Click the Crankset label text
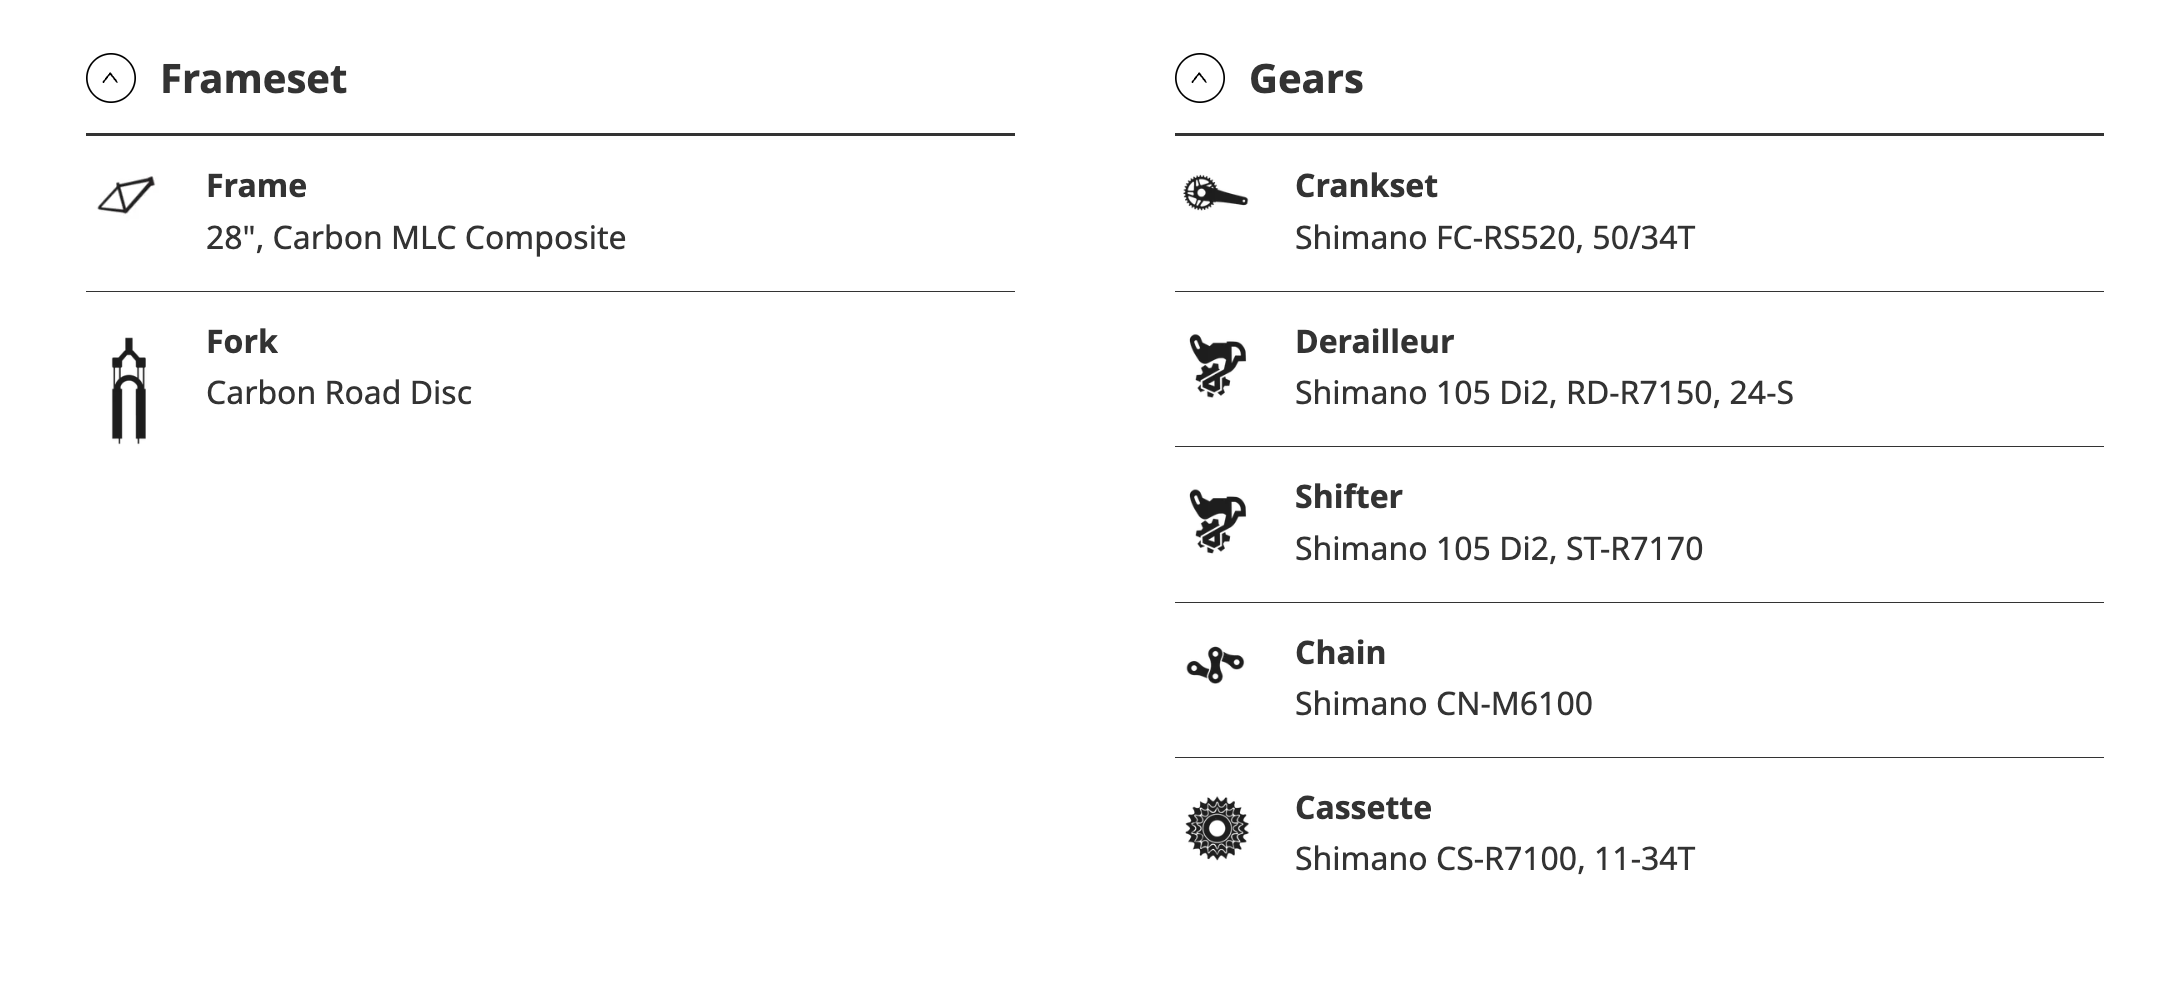 1365,186
